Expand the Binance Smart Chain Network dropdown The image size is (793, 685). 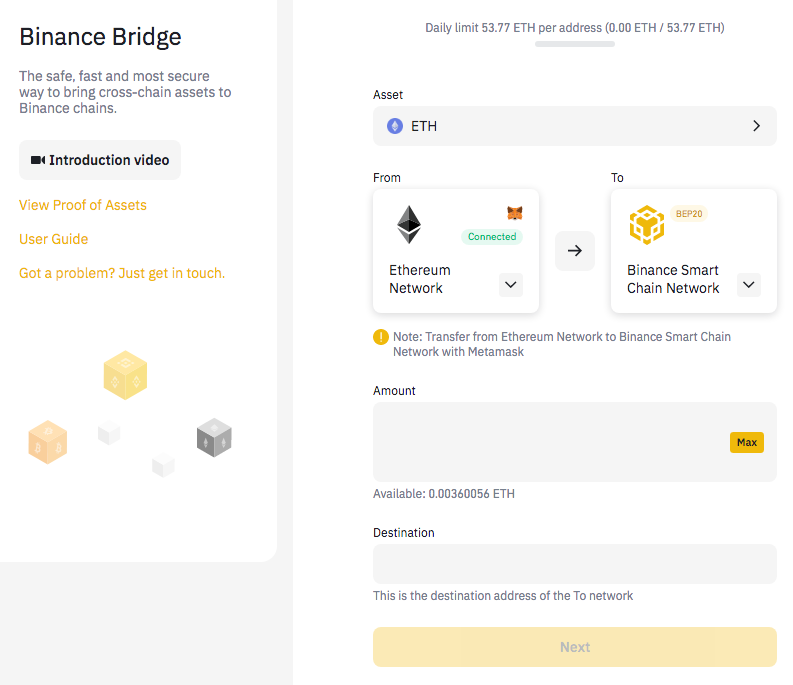pyautogui.click(x=748, y=285)
